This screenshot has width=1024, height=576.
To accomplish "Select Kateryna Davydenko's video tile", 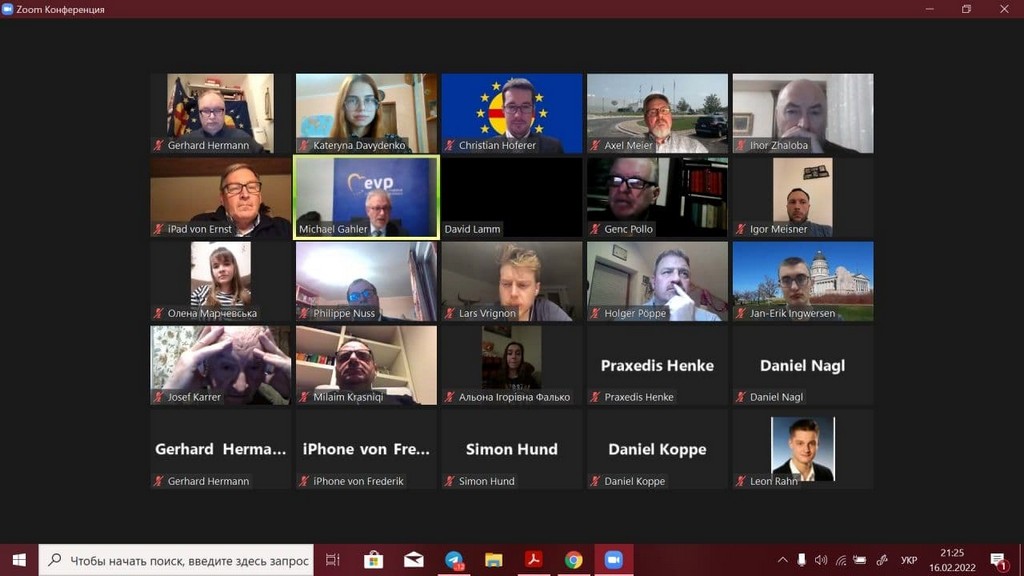I will pyautogui.click(x=366, y=112).
